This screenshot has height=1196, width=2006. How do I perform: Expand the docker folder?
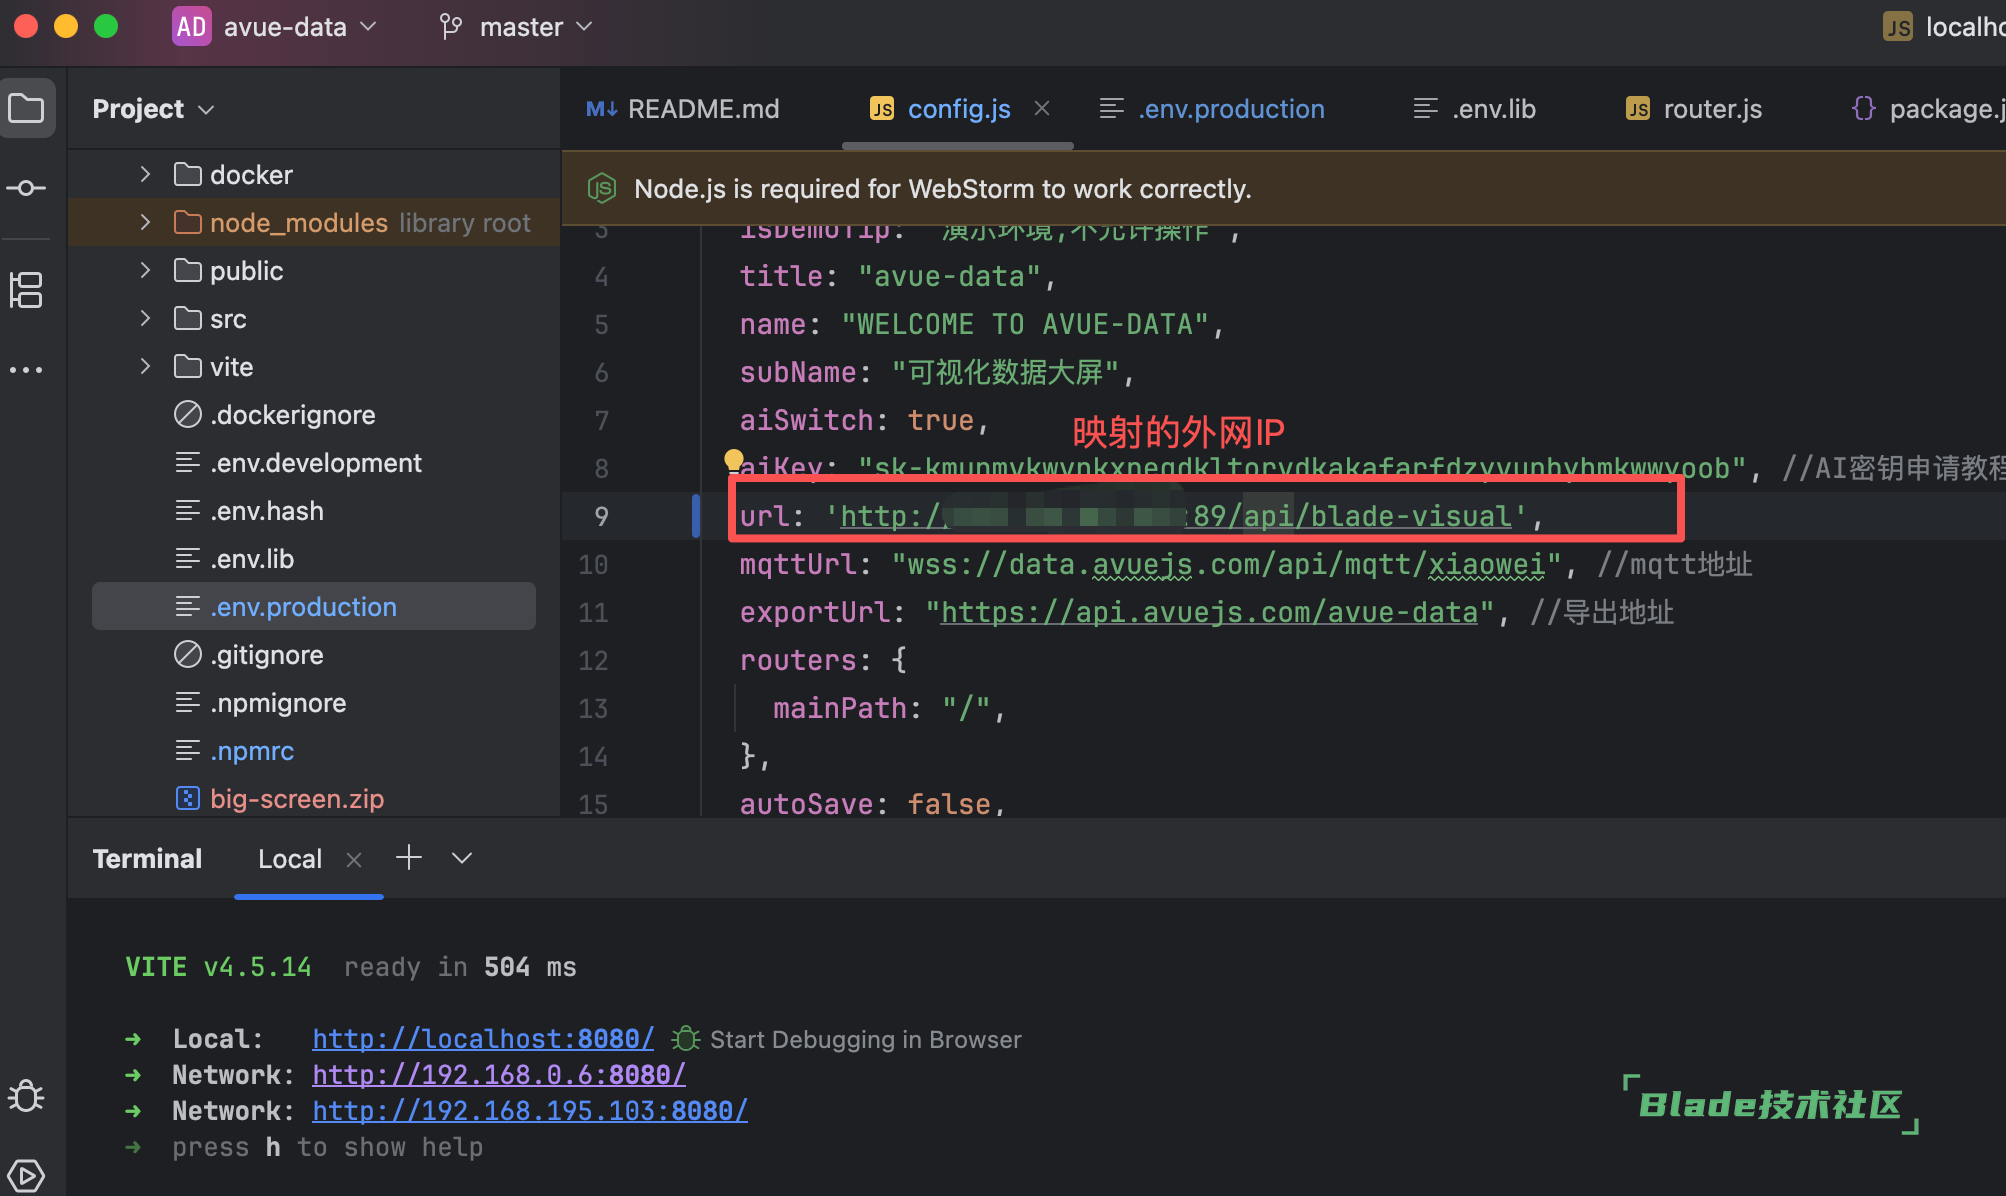point(146,175)
